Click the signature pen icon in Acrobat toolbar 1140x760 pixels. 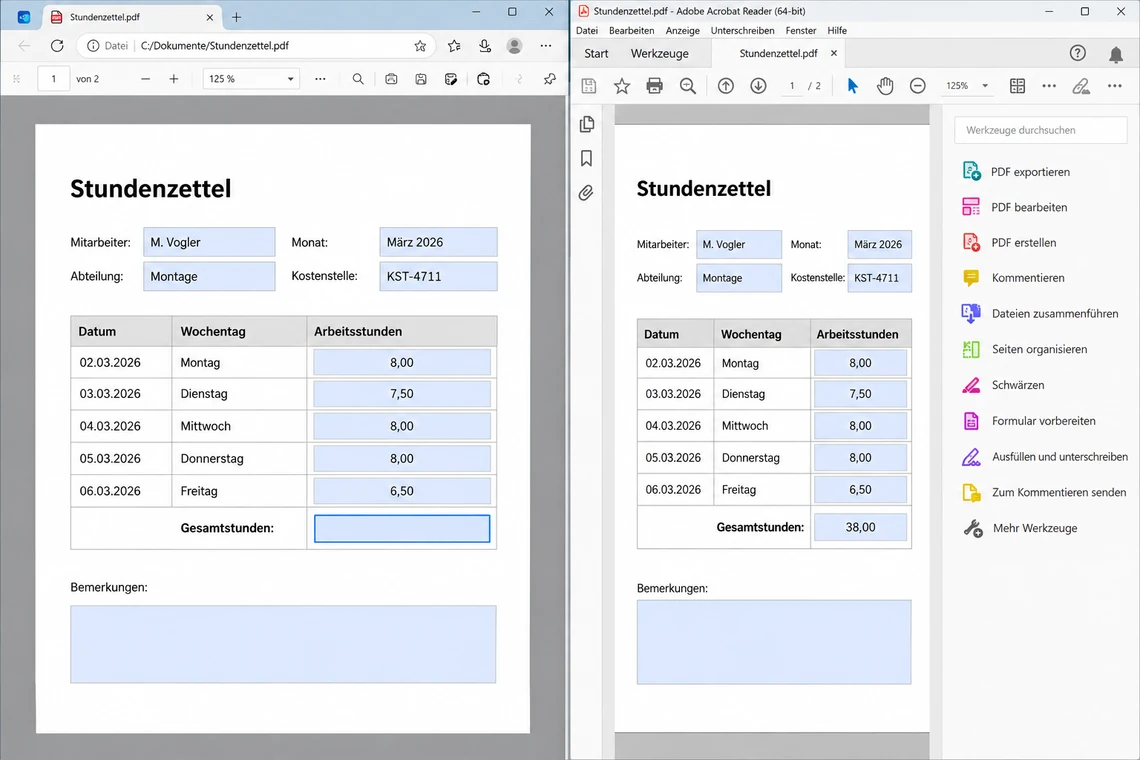(1081, 86)
